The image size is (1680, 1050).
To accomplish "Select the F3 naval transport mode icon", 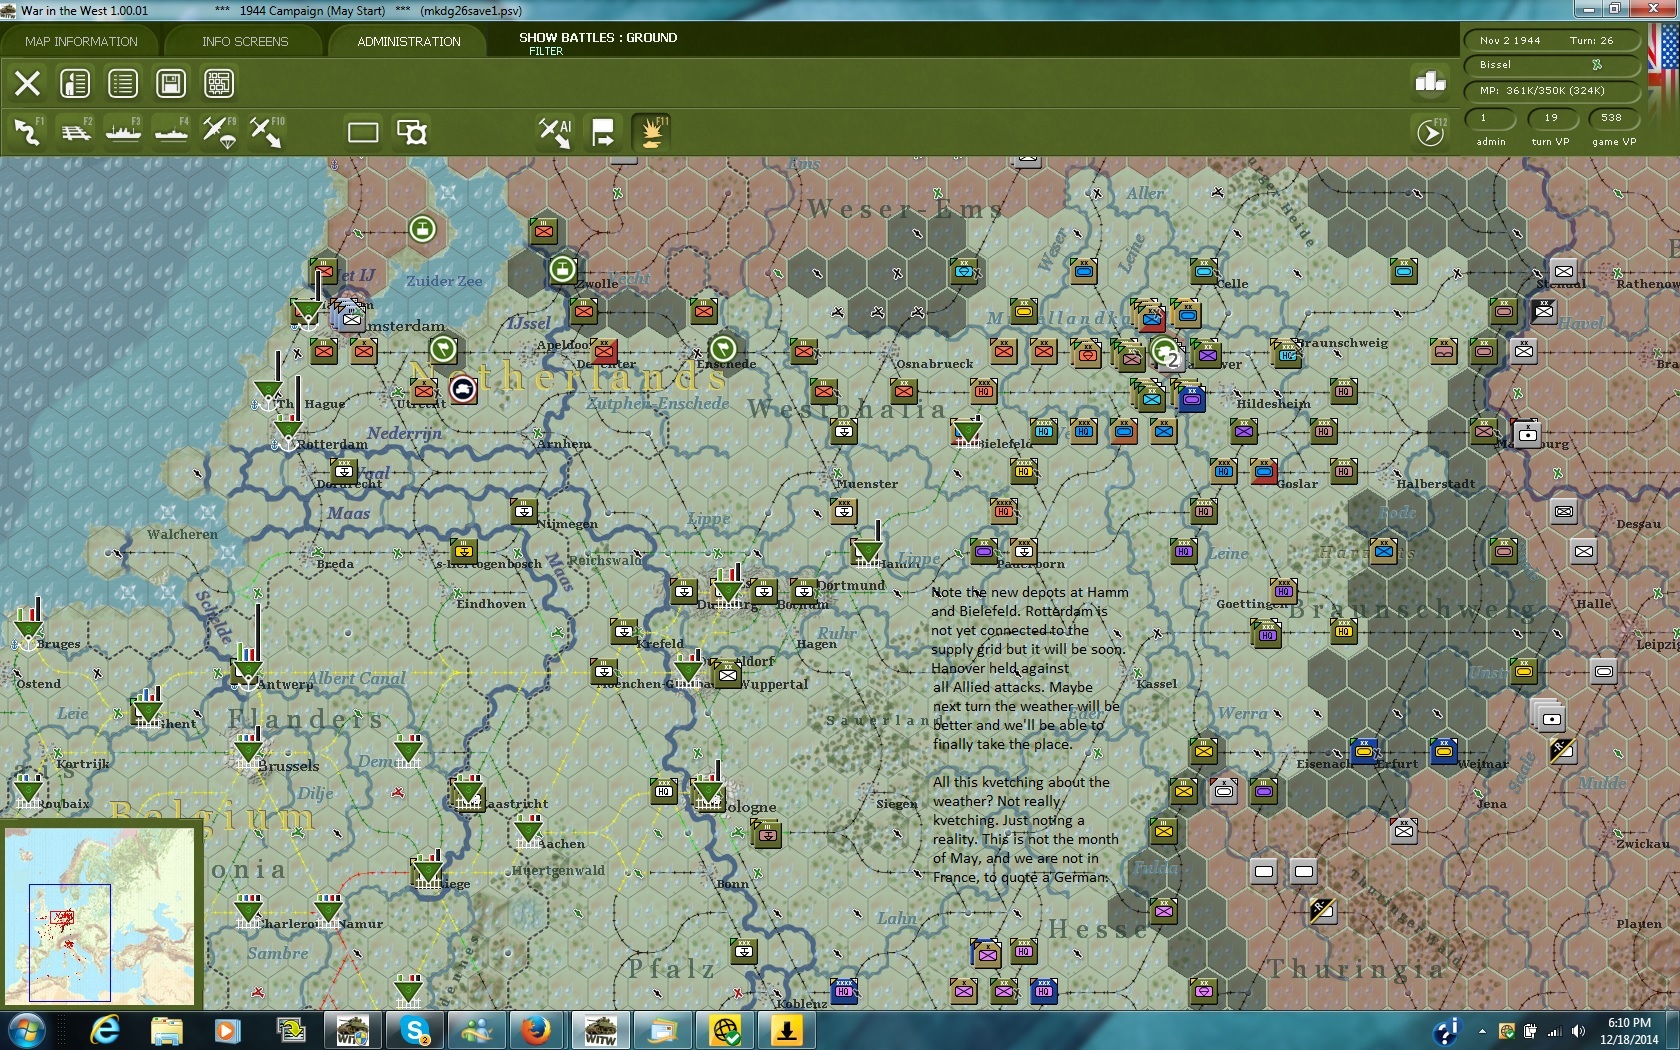I will click(x=124, y=132).
